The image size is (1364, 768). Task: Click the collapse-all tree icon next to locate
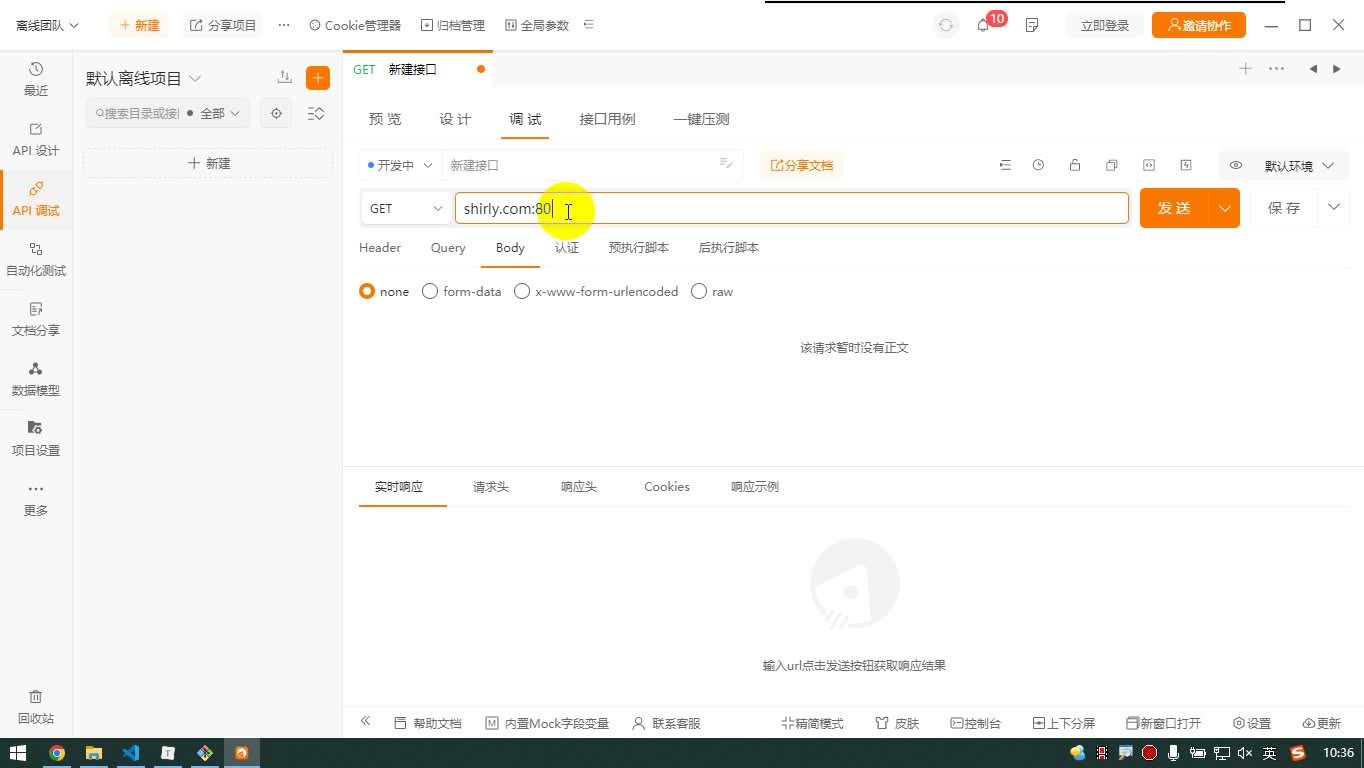(316, 113)
